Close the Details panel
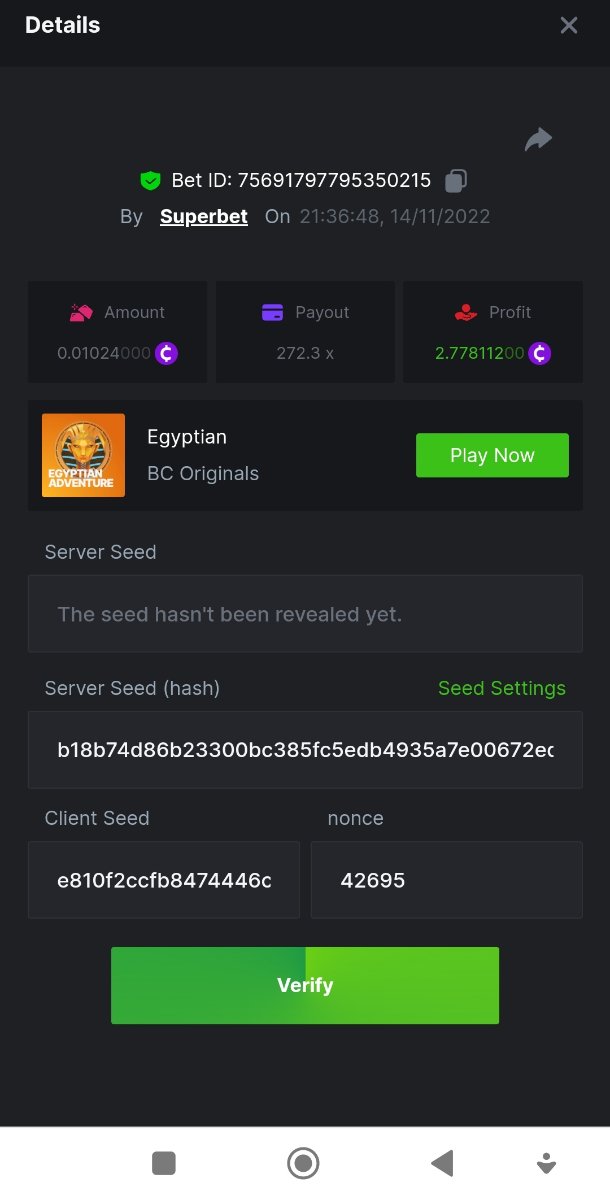This screenshot has height=1200, width=610. [569, 25]
